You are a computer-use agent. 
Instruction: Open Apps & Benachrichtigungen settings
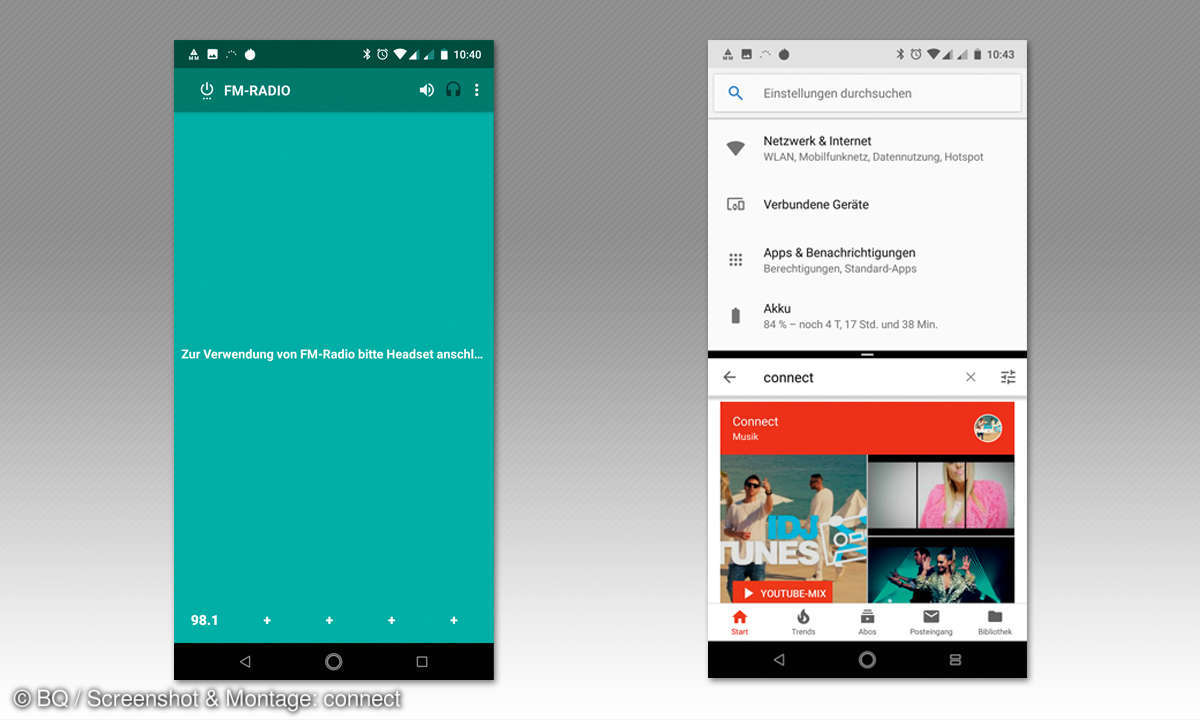[x=867, y=260]
